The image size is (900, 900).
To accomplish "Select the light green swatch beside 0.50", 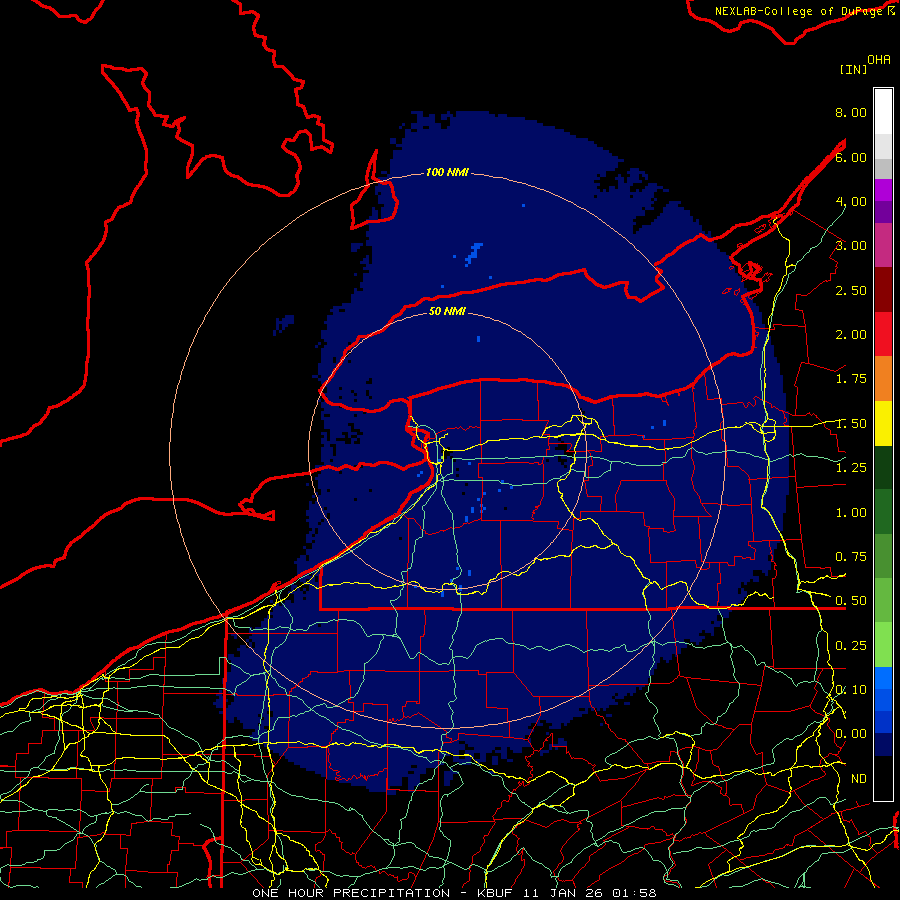I will (x=883, y=600).
